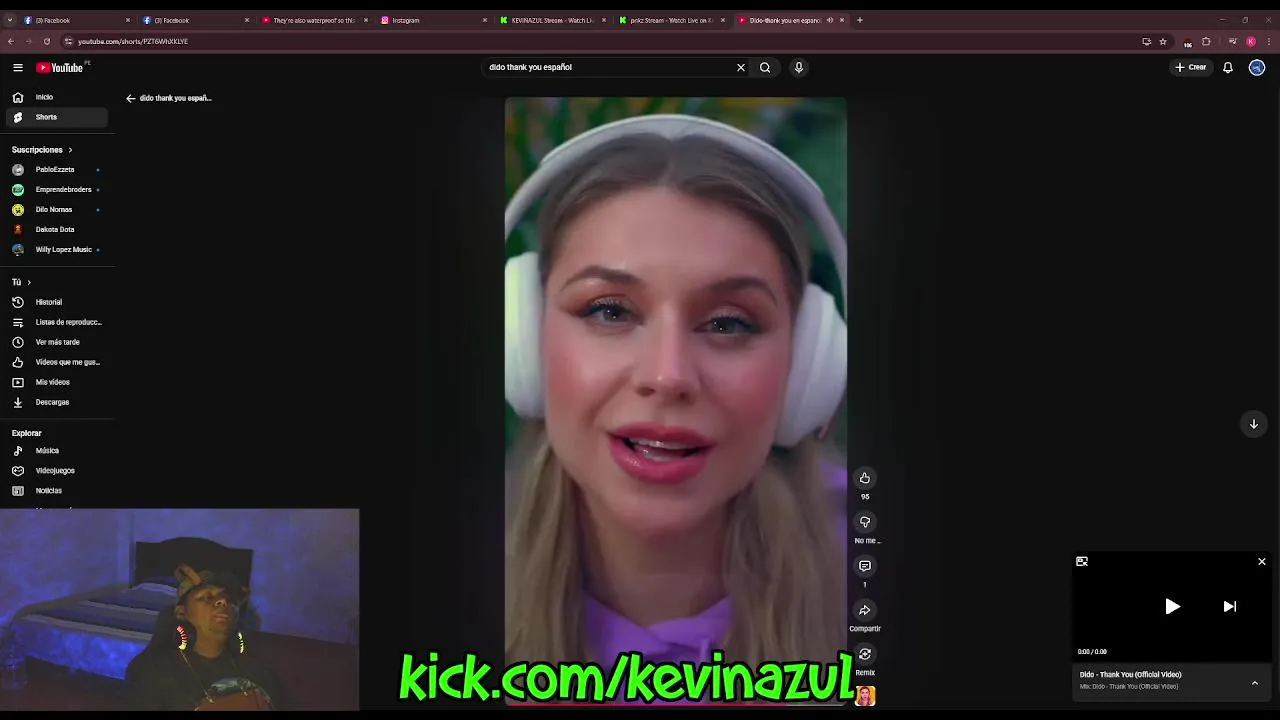The height and width of the screenshot is (720, 1280).
Task: Open Historial in sidebar
Action: (57, 302)
